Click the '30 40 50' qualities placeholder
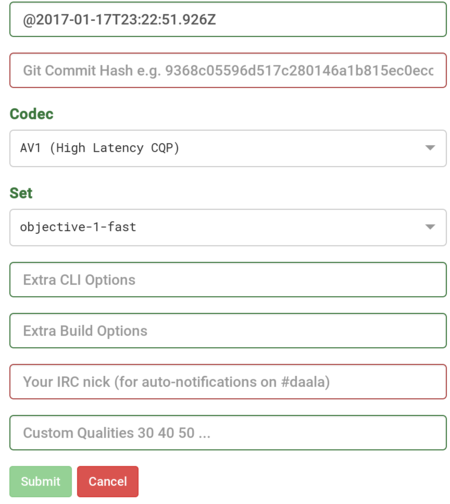 (166, 433)
